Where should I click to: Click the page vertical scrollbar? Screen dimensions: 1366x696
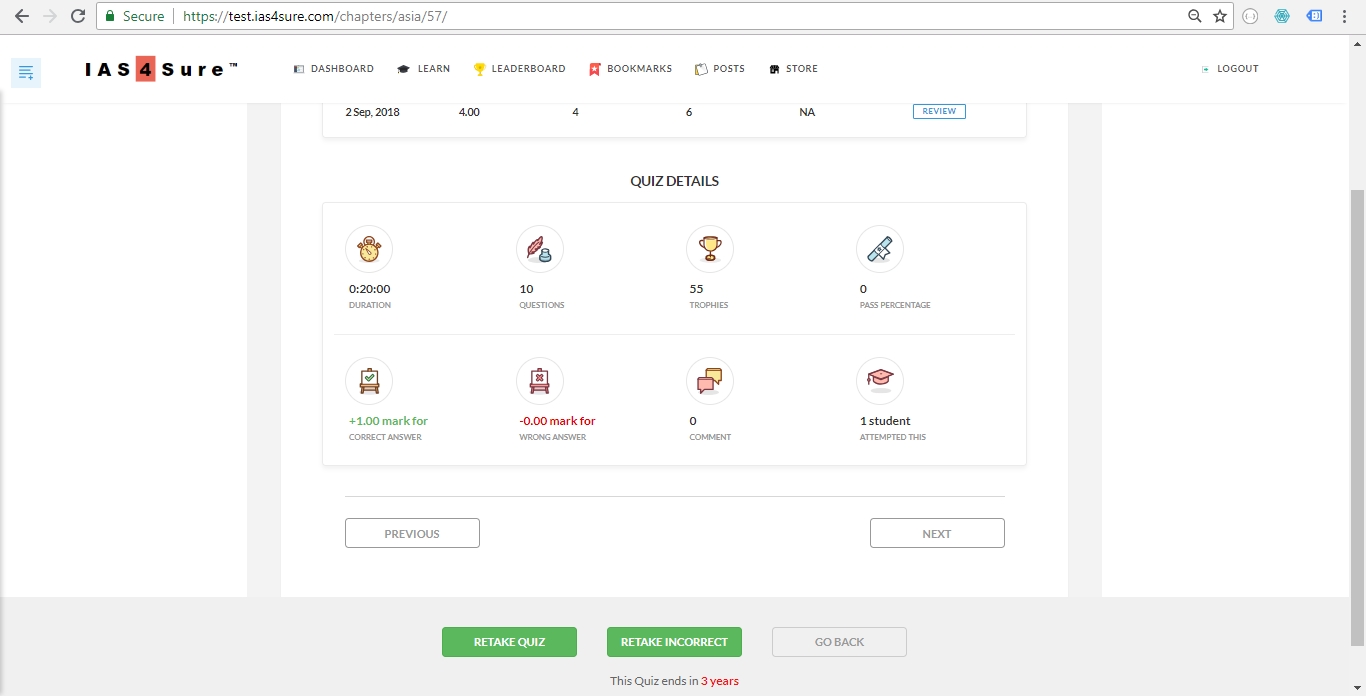click(1357, 400)
